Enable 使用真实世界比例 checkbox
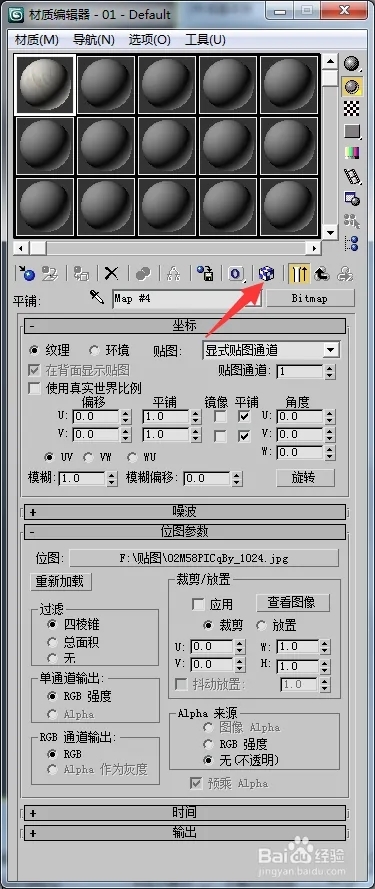Image resolution: width=375 pixels, height=889 pixels. 35,388
